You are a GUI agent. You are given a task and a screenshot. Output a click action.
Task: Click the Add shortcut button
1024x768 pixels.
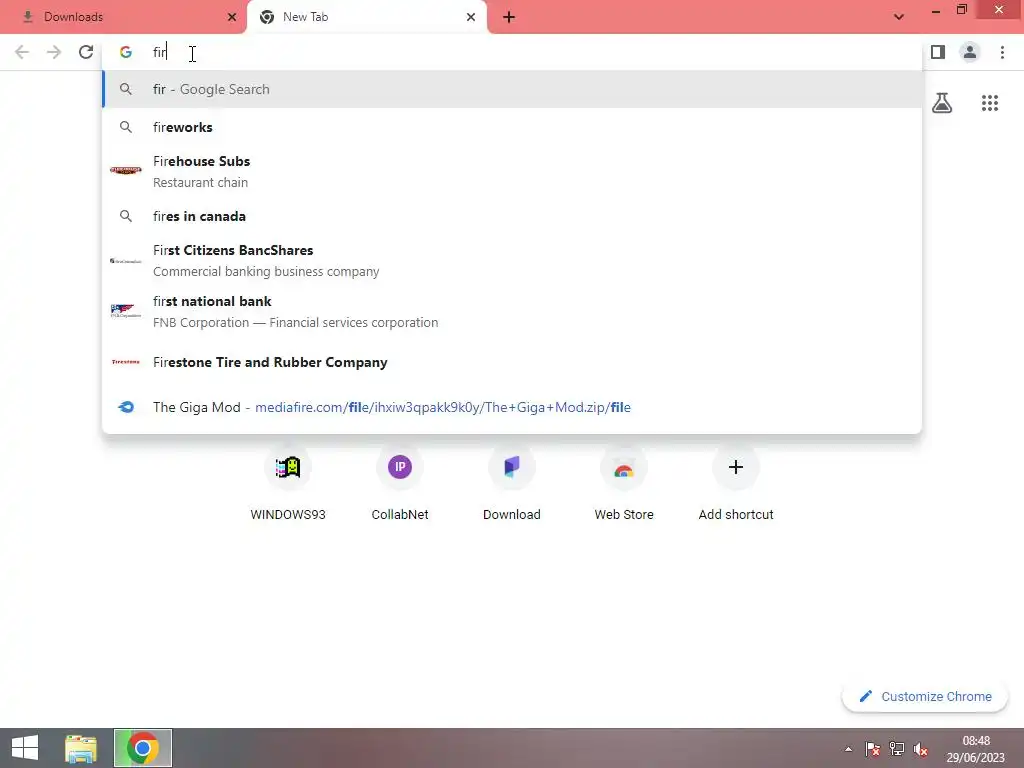click(x=736, y=484)
